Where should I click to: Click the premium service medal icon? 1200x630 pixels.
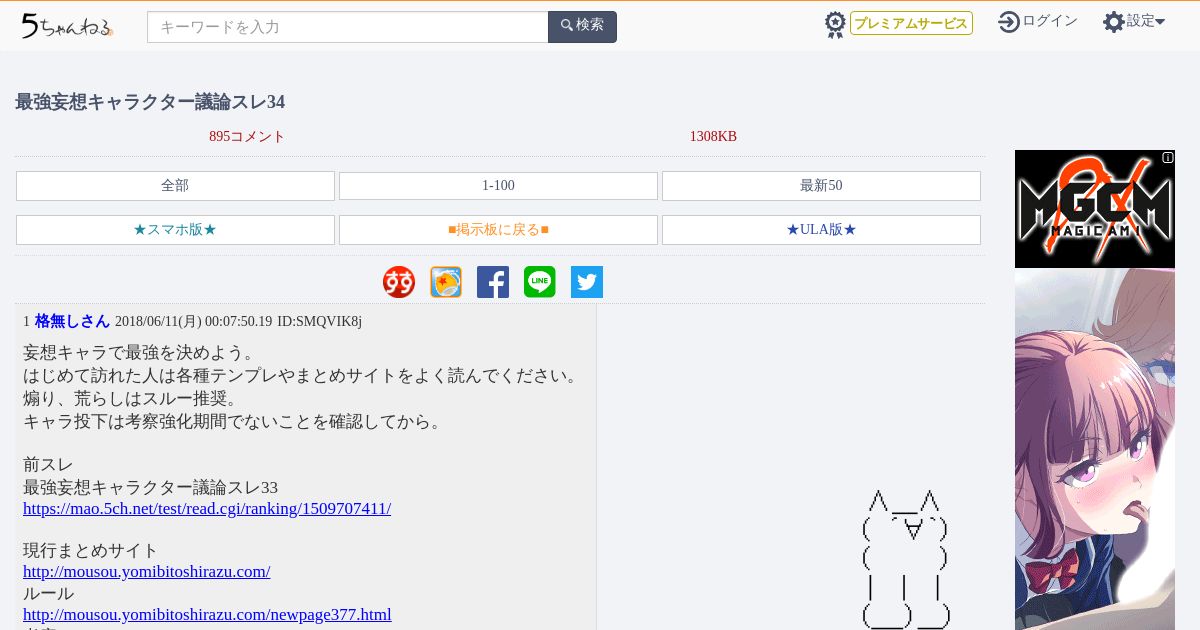tap(835, 24)
